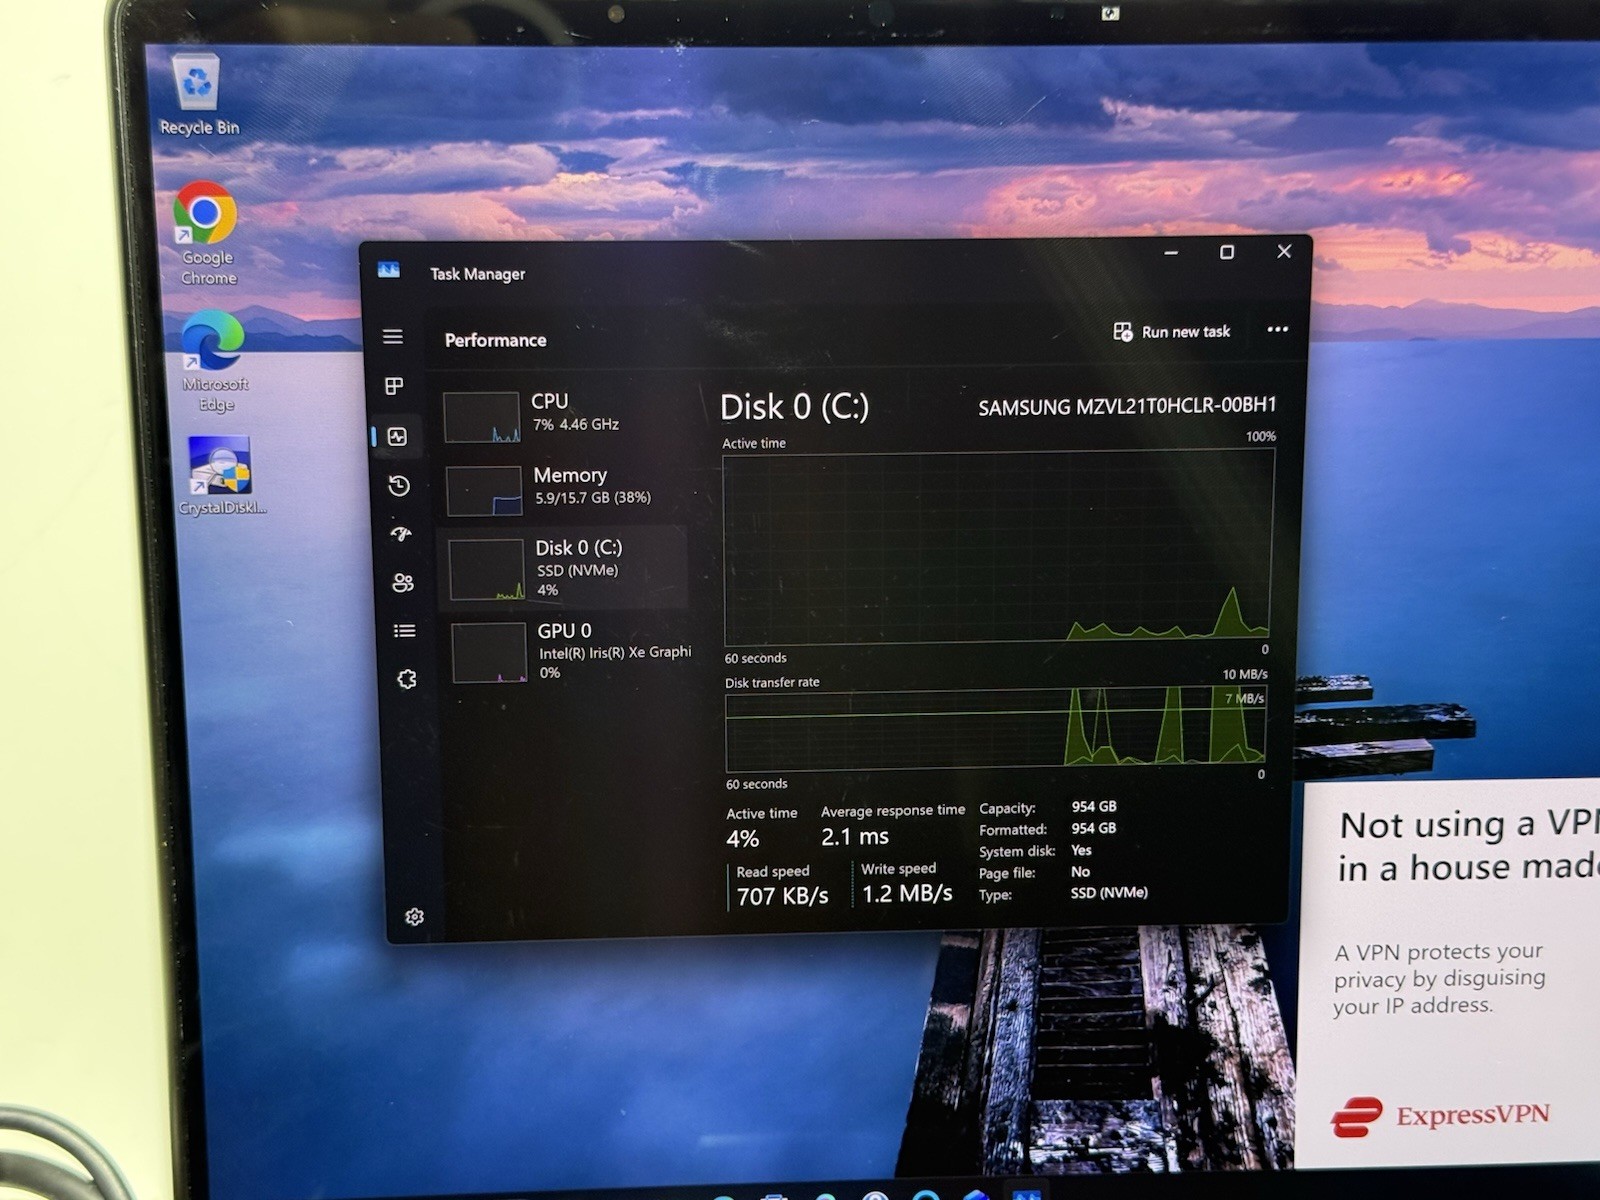Expand Task Manager hamburger navigation menu
1600x1200 pixels.
pyautogui.click(x=393, y=337)
